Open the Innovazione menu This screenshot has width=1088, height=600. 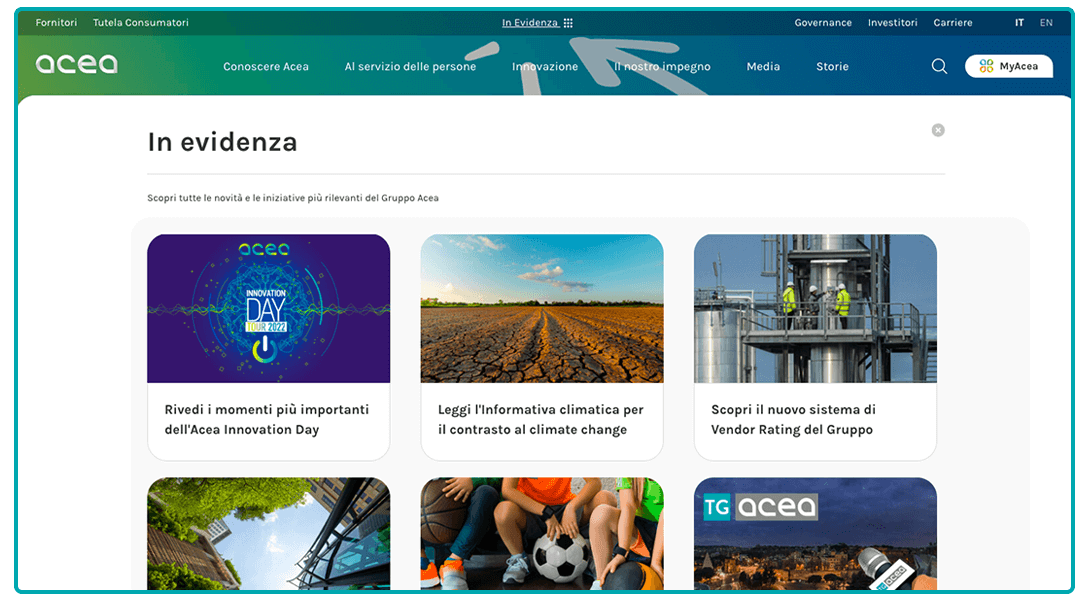(545, 67)
